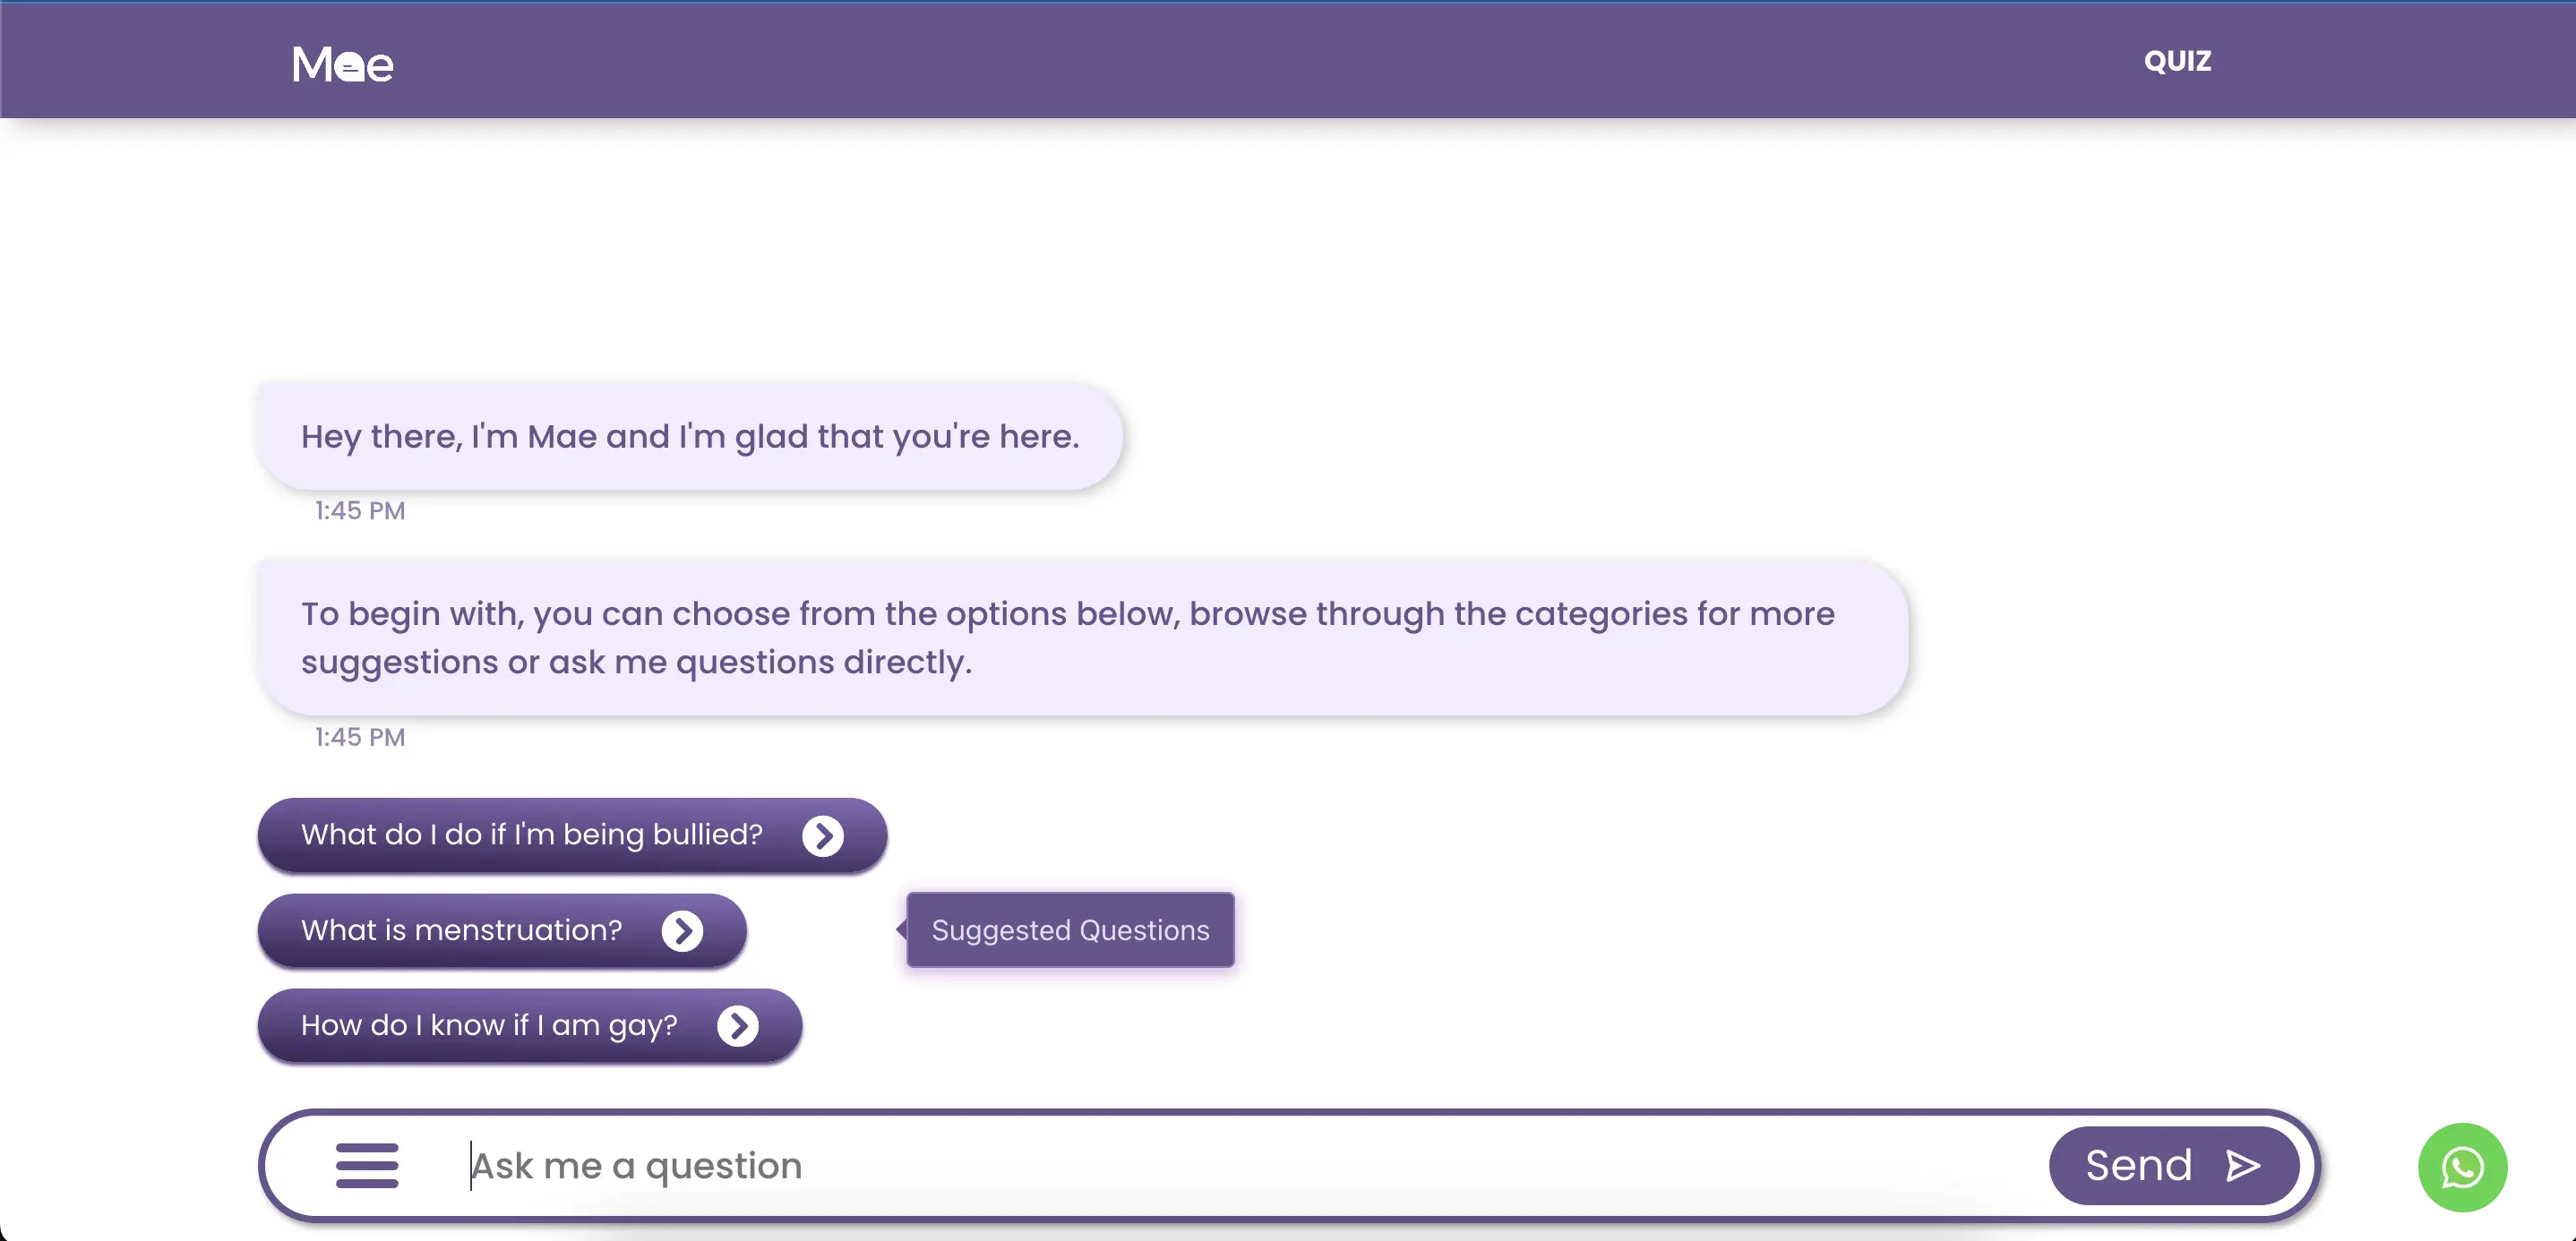
Task: Click arrow icon beside bullied question
Action: coord(822,836)
